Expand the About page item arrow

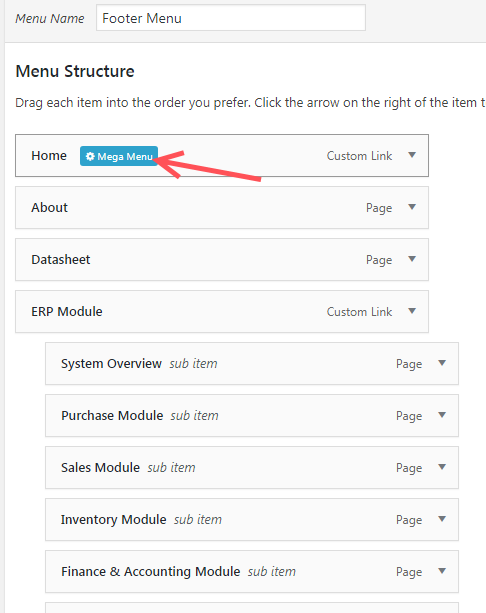pos(412,207)
